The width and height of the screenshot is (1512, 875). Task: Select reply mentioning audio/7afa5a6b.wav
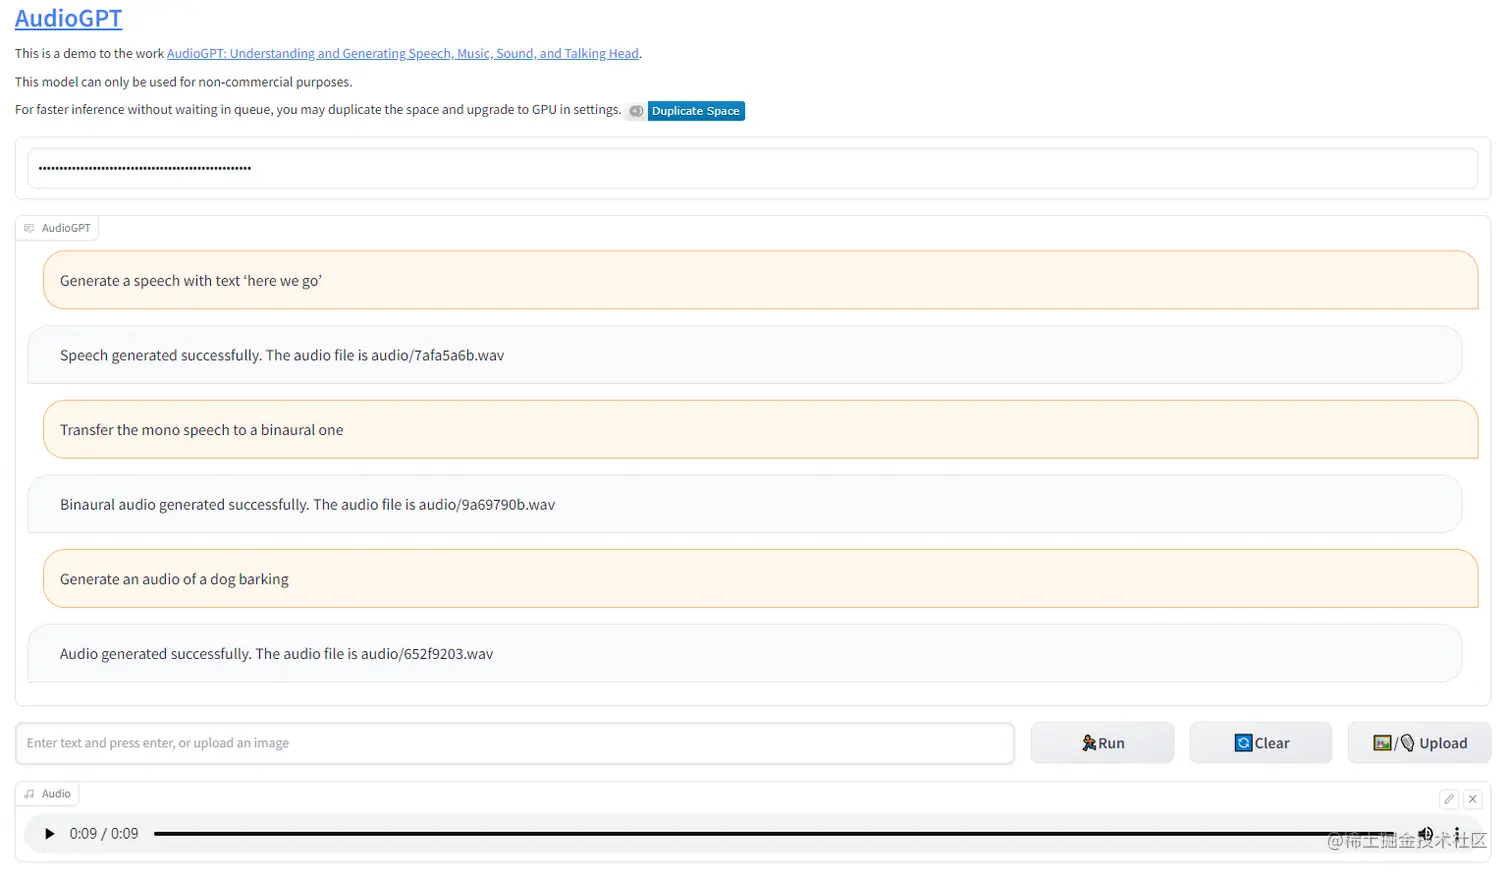[745, 355]
